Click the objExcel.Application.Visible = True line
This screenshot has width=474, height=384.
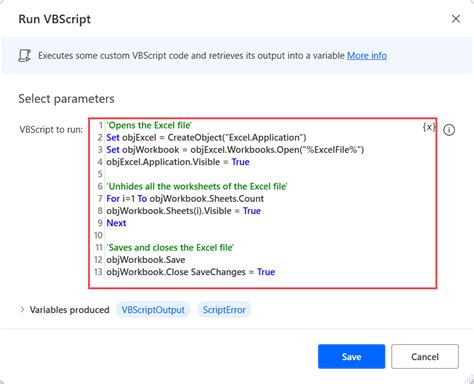pyautogui.click(x=178, y=162)
